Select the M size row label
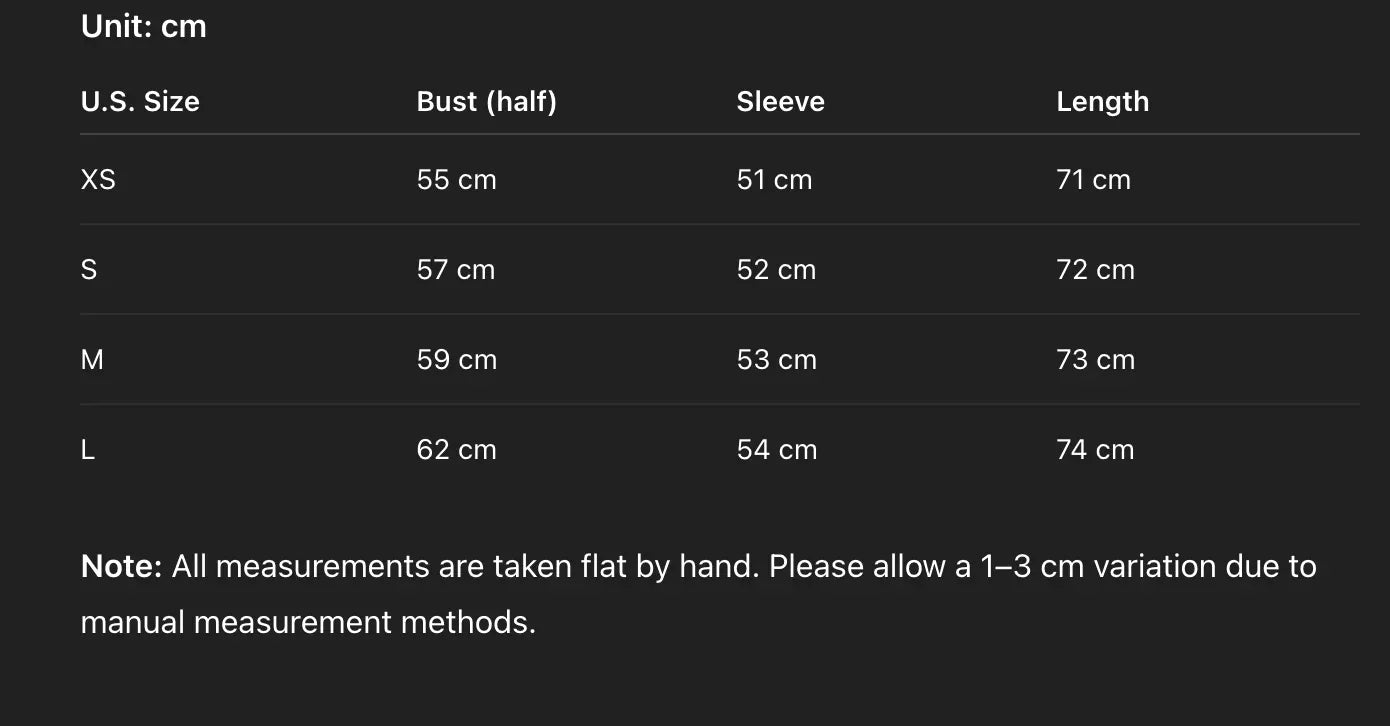This screenshot has height=726, width=1390. point(92,360)
